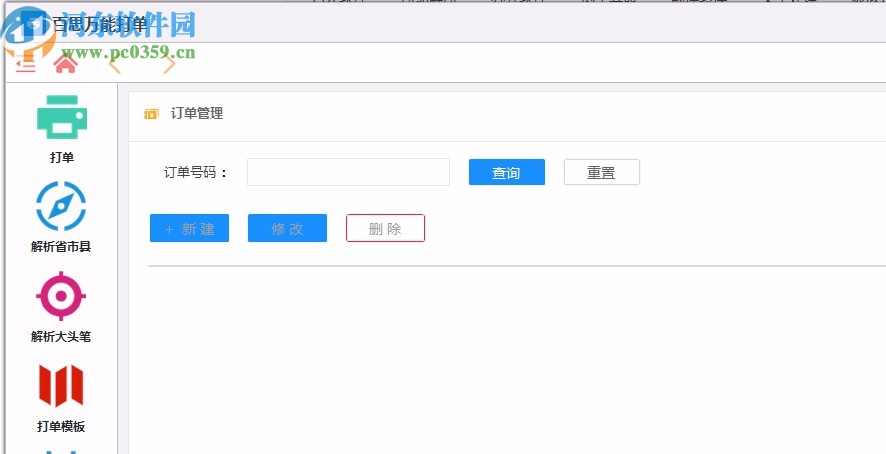Open the 解析大头笔 target icon
886x454 pixels.
61,296
